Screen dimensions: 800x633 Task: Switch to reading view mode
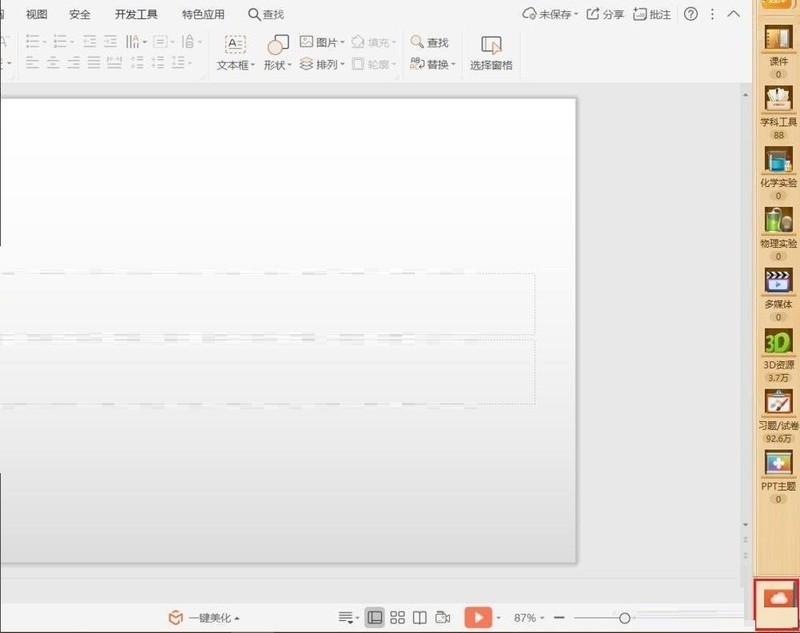tap(420, 617)
